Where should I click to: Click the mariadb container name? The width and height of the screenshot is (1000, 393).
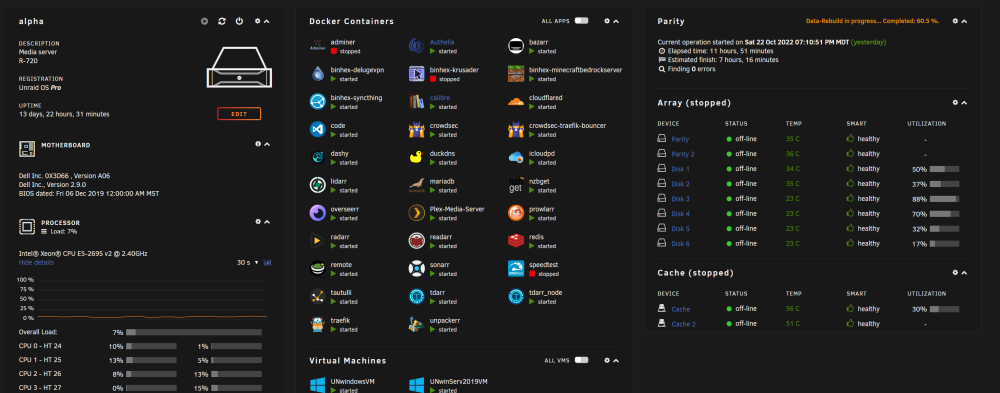pyautogui.click(x=443, y=181)
